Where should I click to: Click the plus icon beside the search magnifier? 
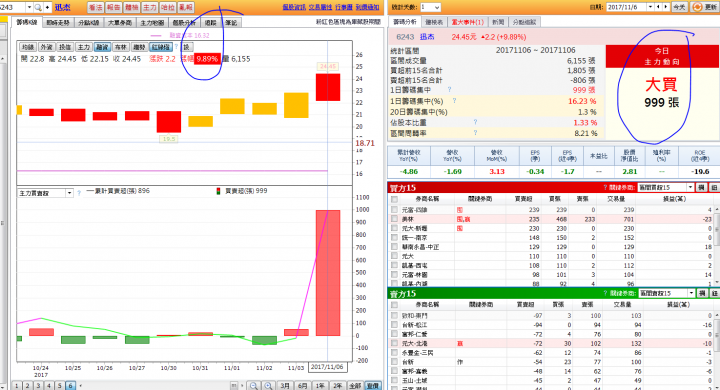pyautogui.click(x=47, y=7)
